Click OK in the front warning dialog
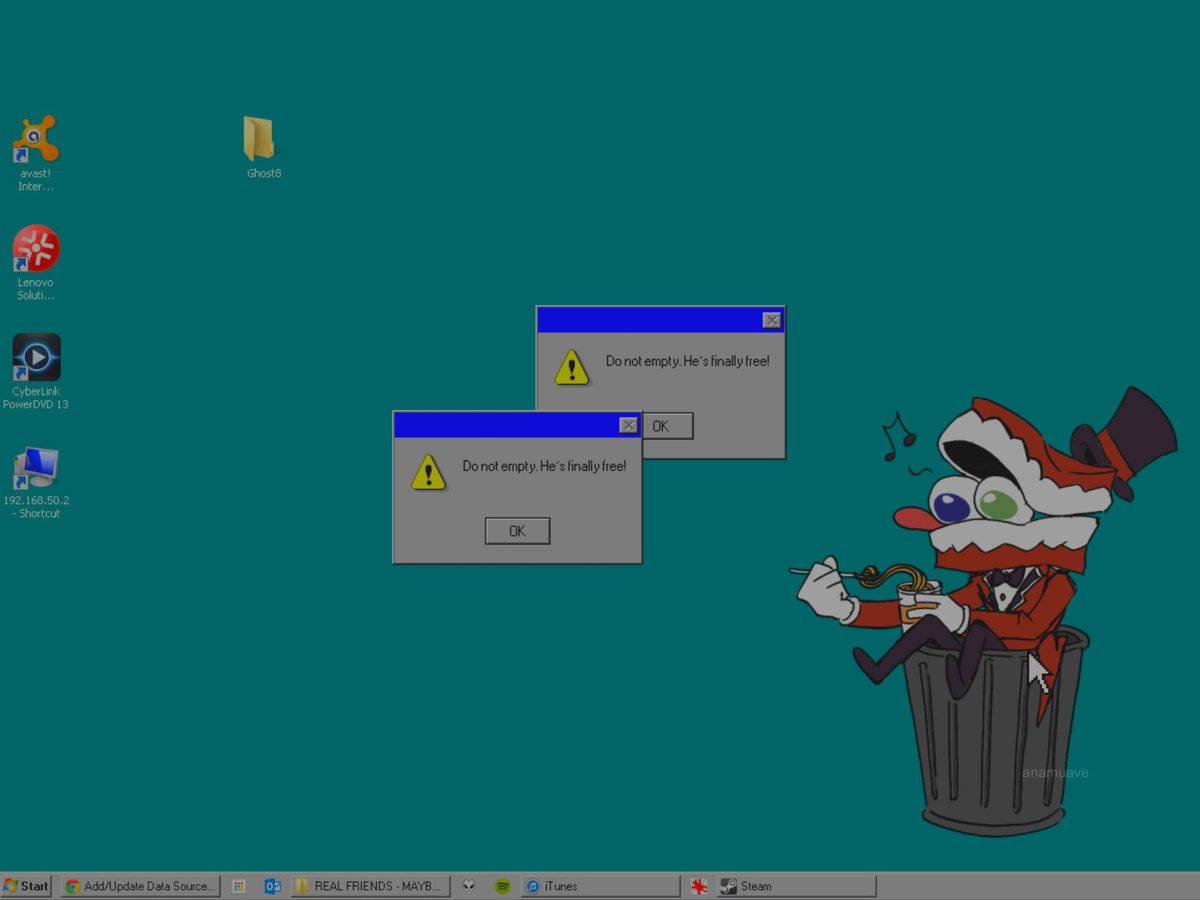This screenshot has height=900, width=1200. (x=517, y=531)
